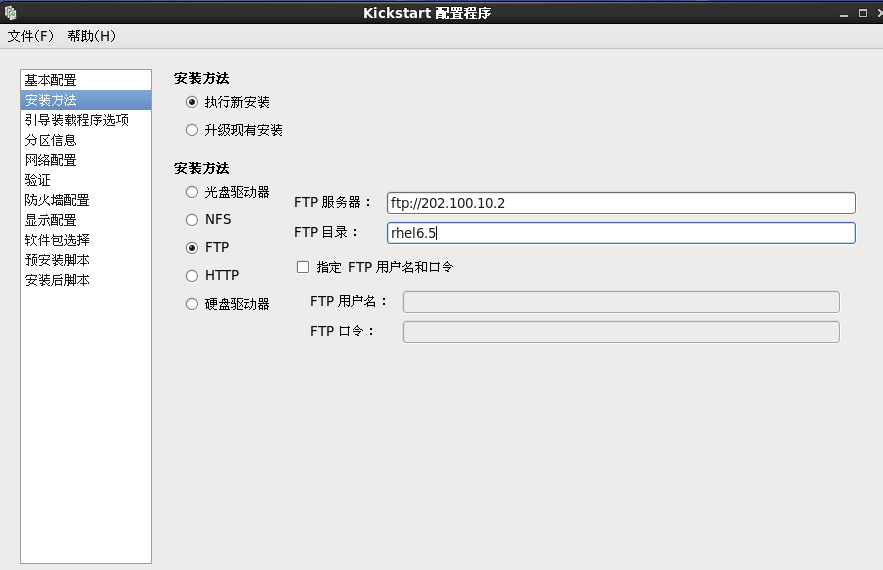Select 基本配置 in the sidebar
This screenshot has width=883, height=570.
(86, 80)
